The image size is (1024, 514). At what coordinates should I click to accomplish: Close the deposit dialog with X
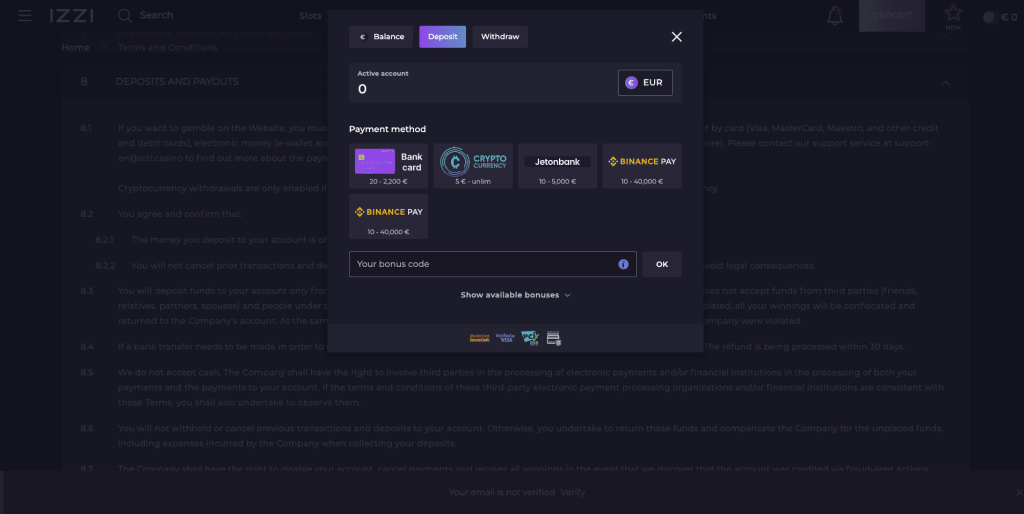click(676, 37)
